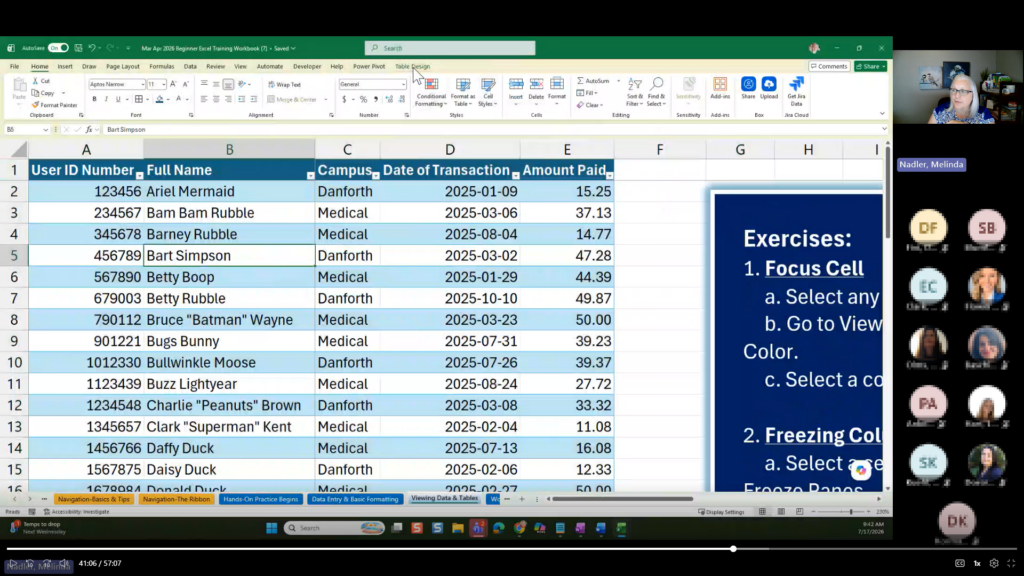The height and width of the screenshot is (576, 1024).
Task: Open Conditional Formatting menu
Action: coord(431,92)
